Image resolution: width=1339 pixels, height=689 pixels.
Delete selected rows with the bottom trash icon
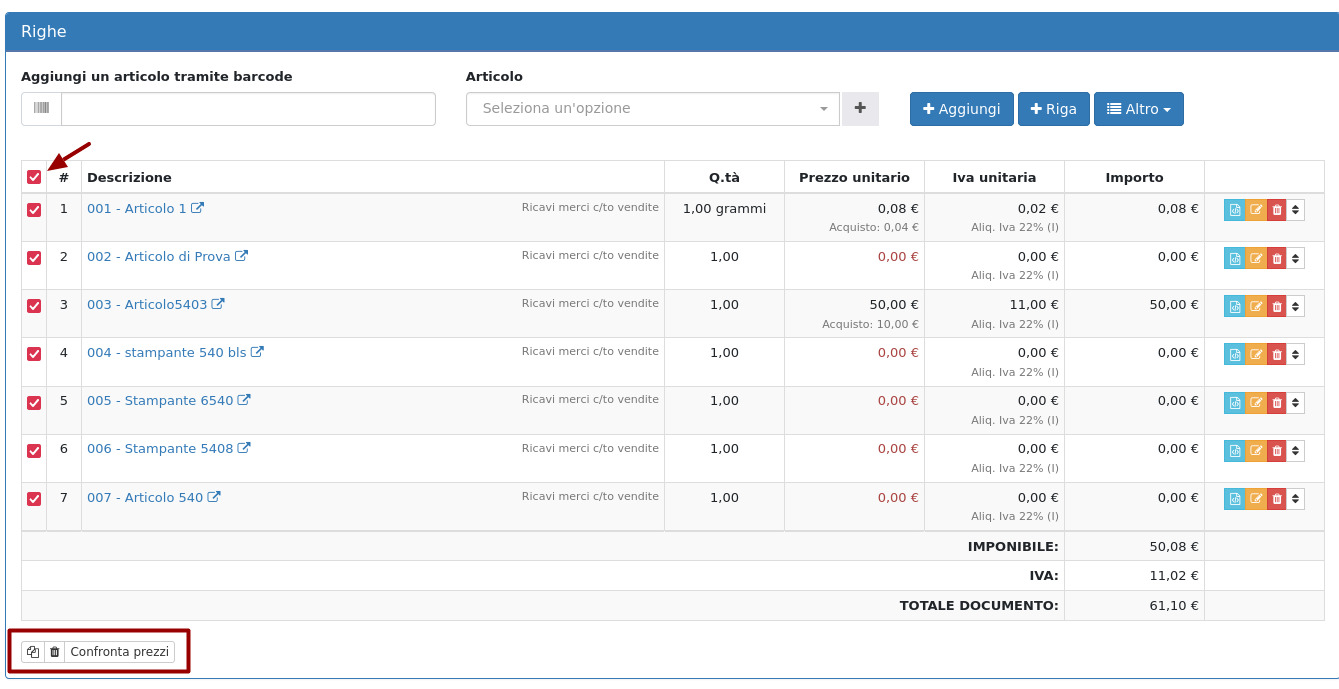55,652
